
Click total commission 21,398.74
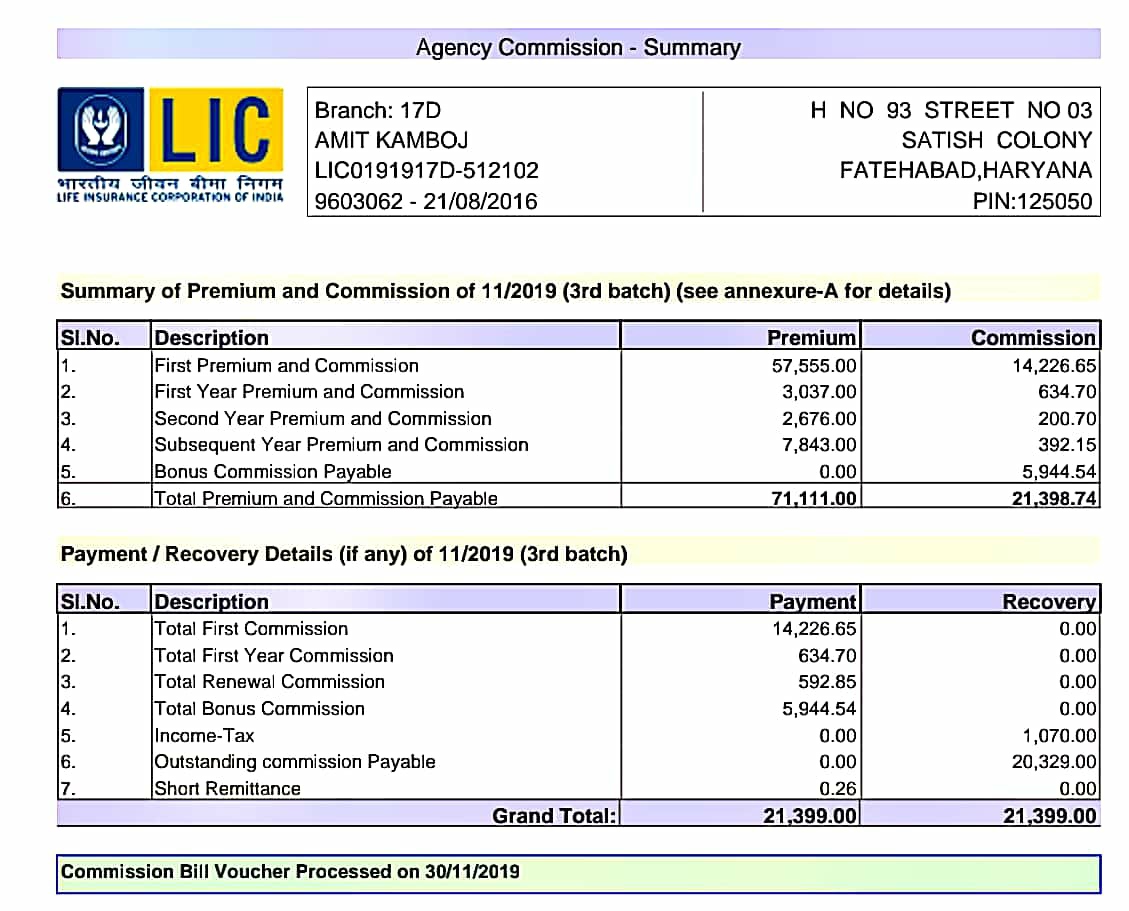tap(1054, 498)
